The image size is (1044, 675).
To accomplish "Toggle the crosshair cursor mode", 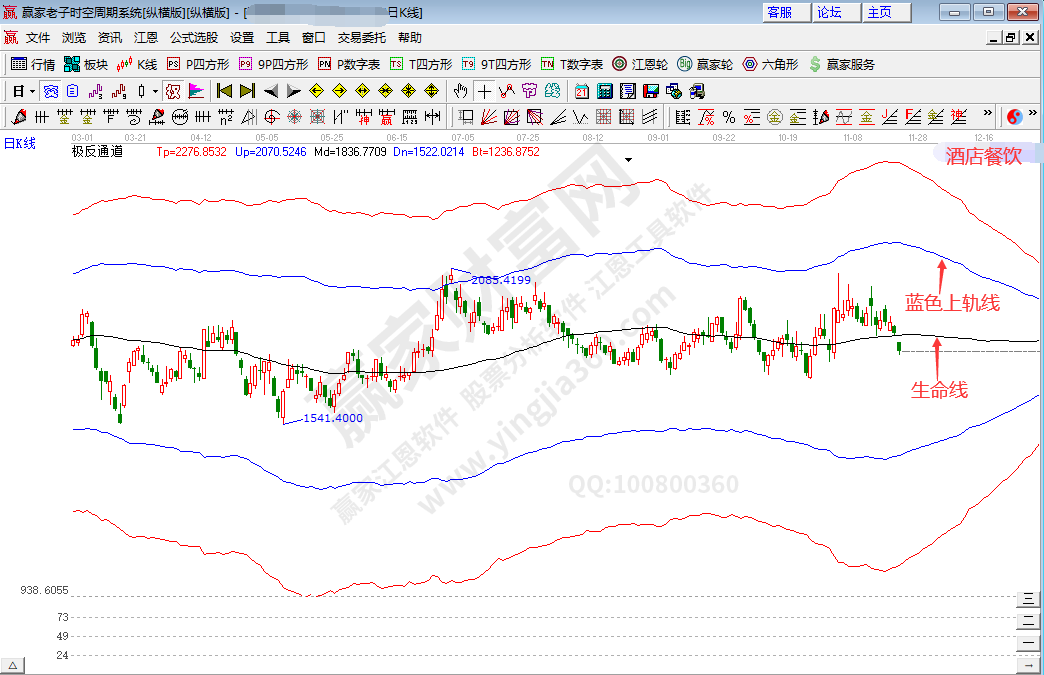I will click(483, 91).
